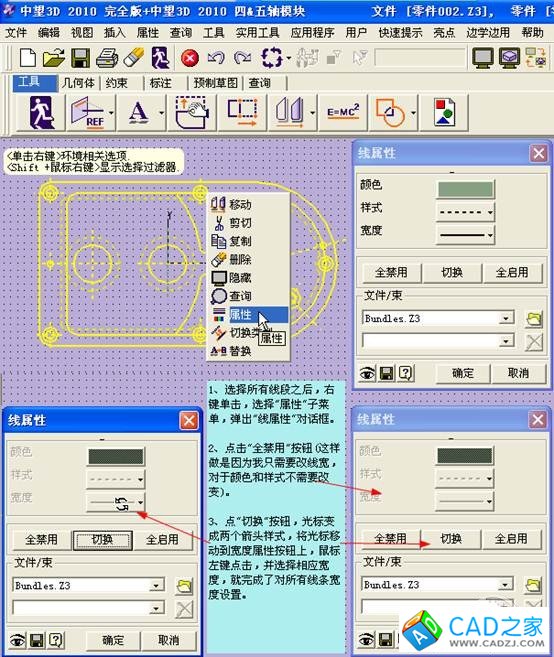Click the square and circle shapes icon
Image resolution: width=554 pixels, height=657 pixels.
[x=390, y=112]
